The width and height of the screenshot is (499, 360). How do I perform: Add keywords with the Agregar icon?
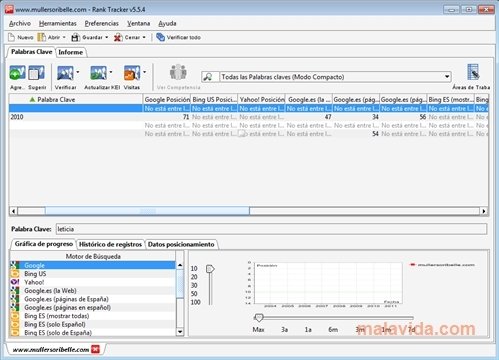click(x=17, y=73)
